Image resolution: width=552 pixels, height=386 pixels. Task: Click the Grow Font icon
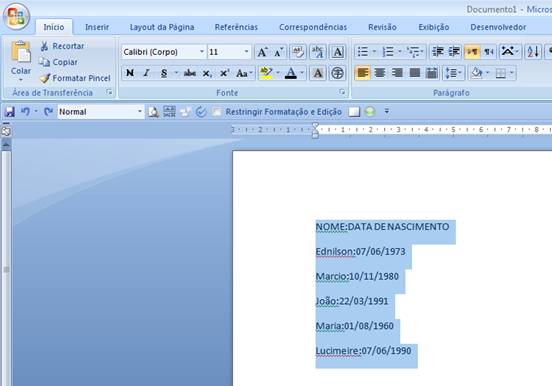pyautogui.click(x=262, y=52)
